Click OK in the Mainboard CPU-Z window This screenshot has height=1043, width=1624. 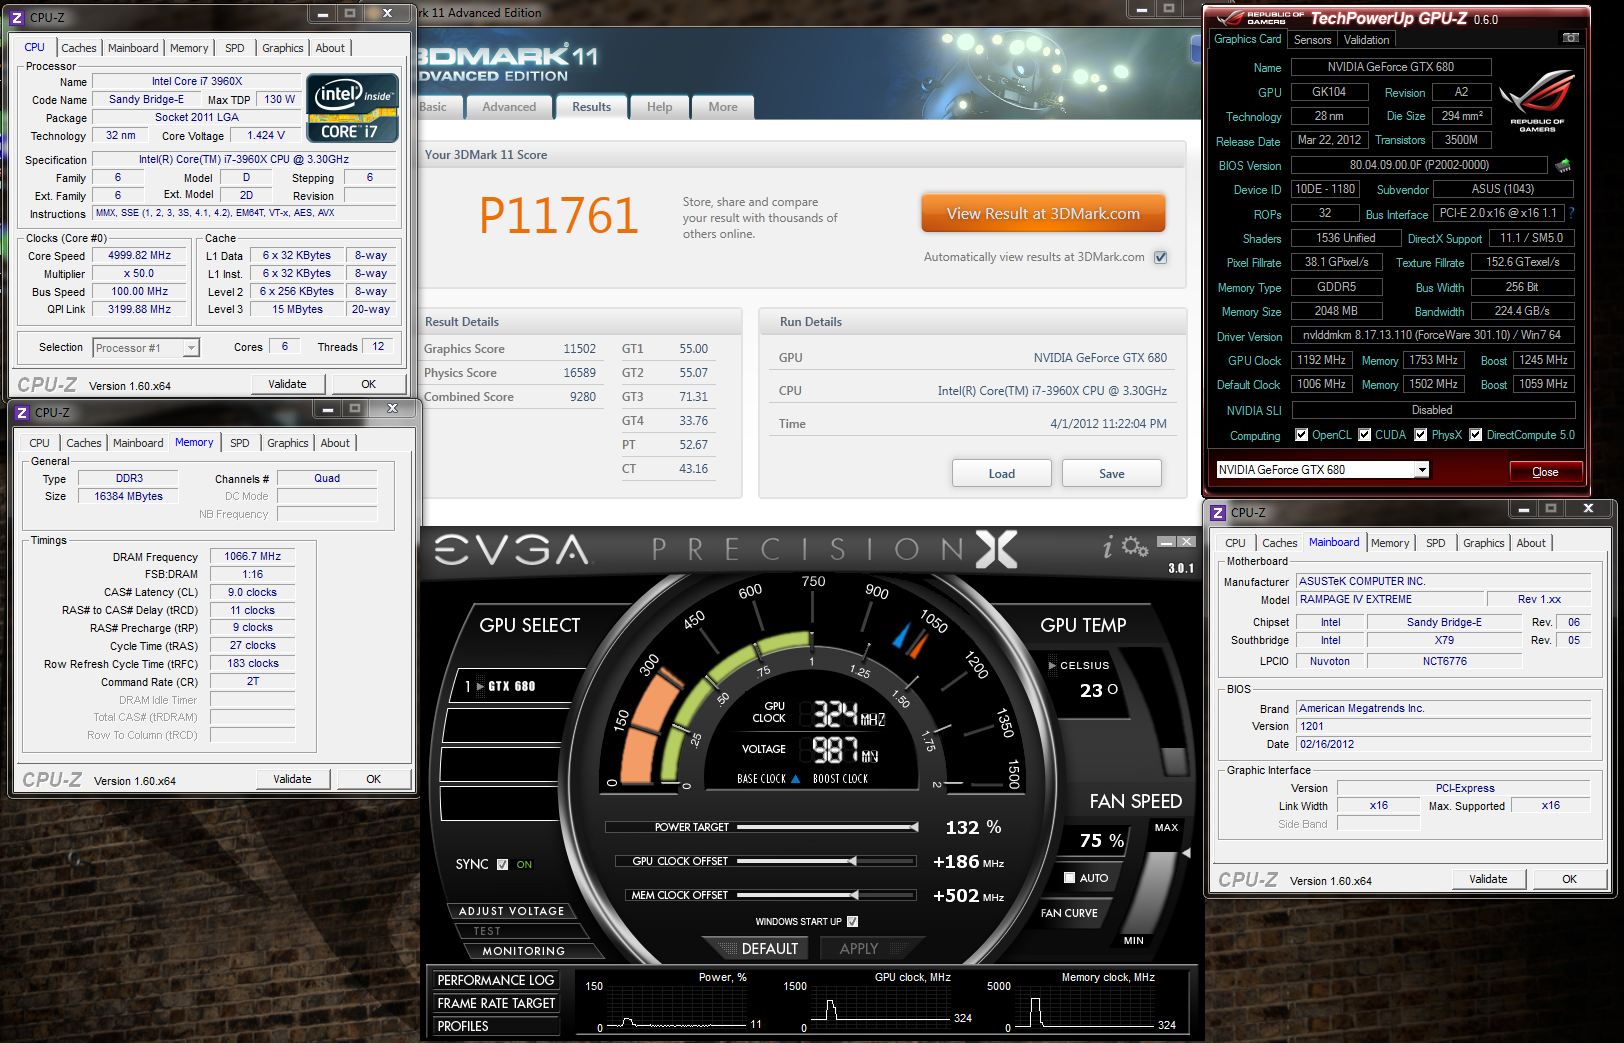pyautogui.click(x=1569, y=879)
